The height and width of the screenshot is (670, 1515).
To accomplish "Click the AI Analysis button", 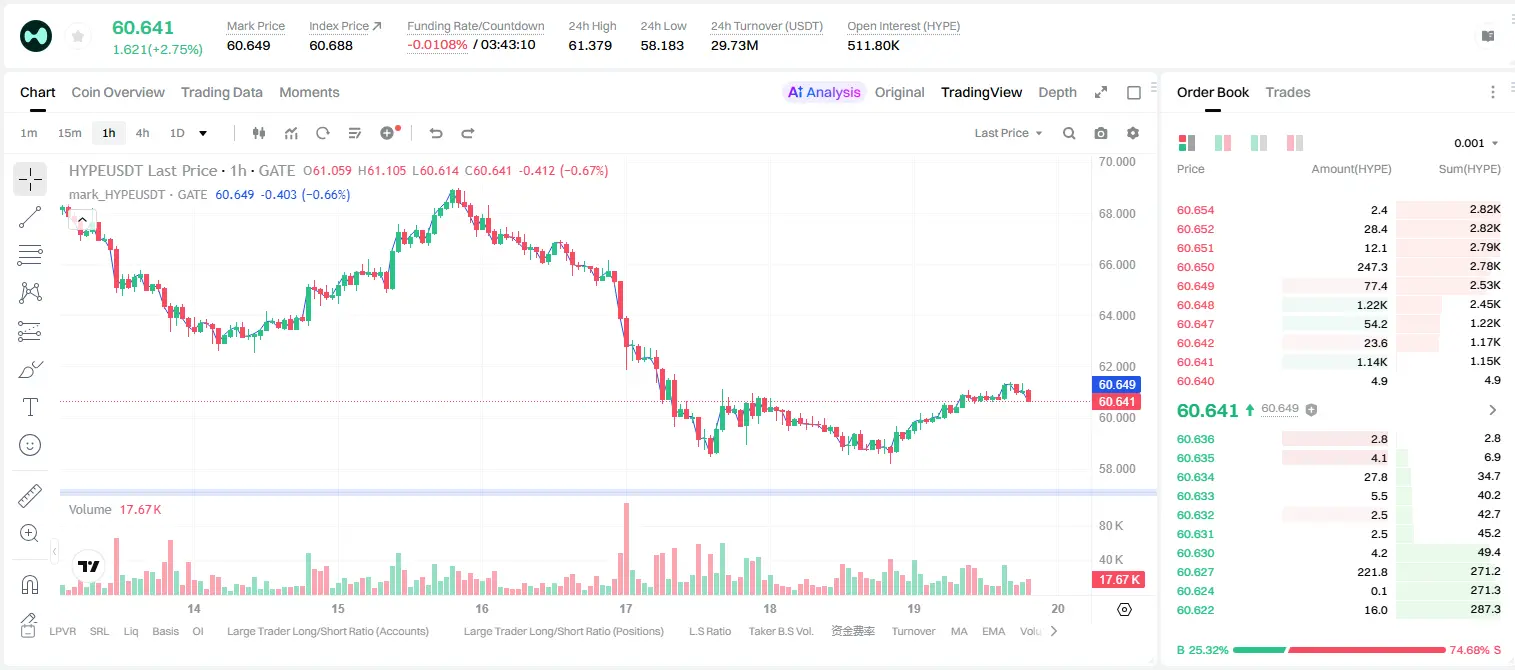I will tap(824, 92).
